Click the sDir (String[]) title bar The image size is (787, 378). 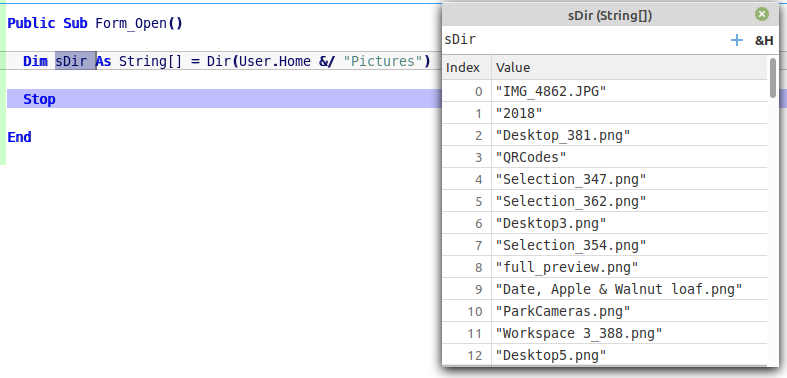coord(610,15)
